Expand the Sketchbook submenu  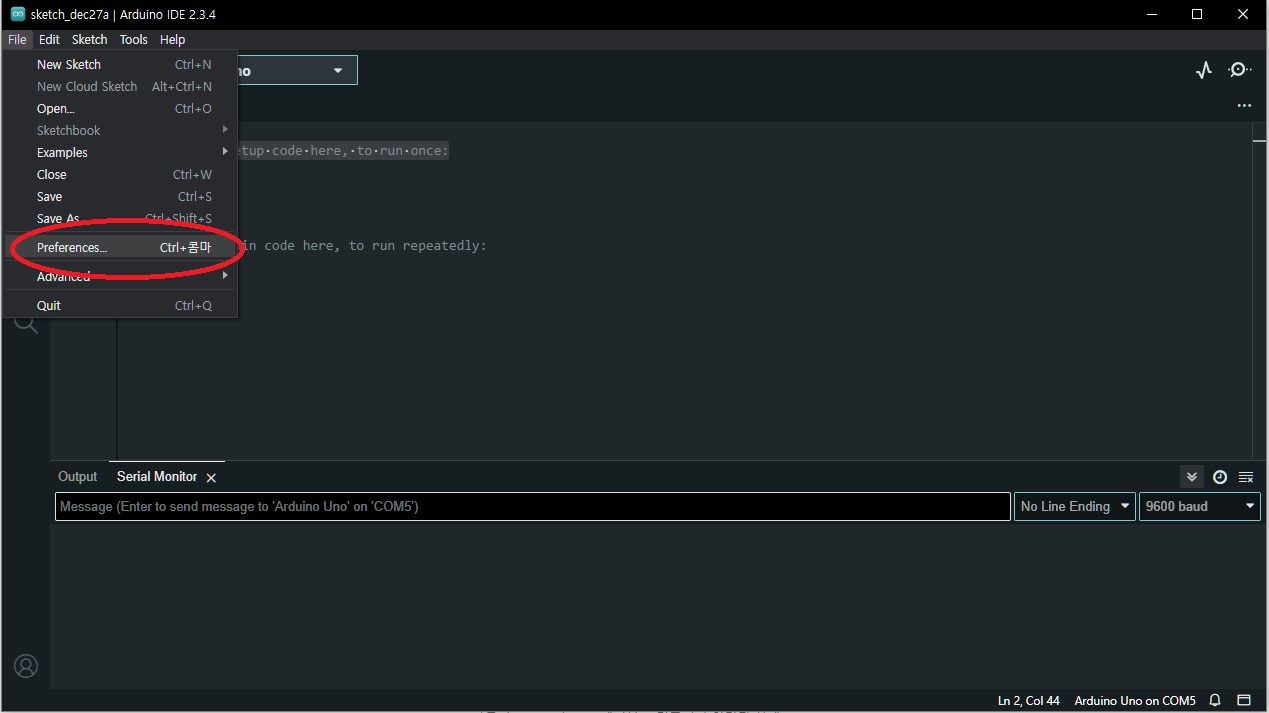[x=120, y=130]
